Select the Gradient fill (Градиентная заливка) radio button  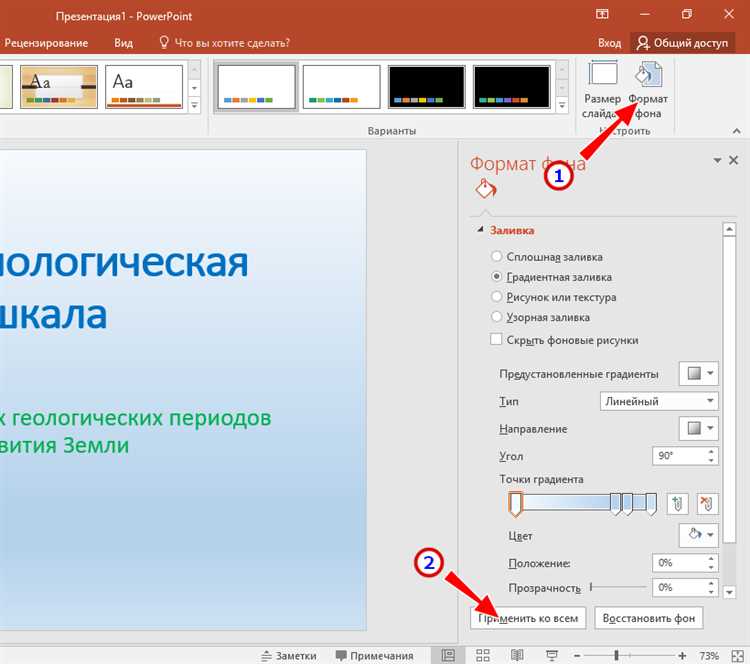coord(496,277)
